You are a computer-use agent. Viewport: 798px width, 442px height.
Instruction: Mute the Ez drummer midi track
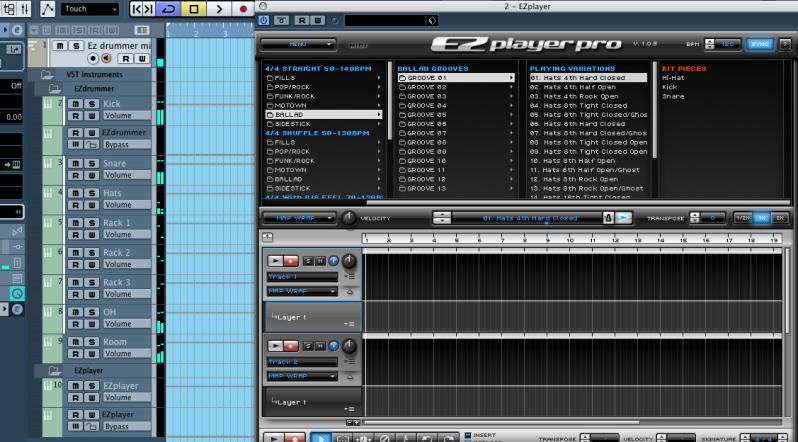60,46
